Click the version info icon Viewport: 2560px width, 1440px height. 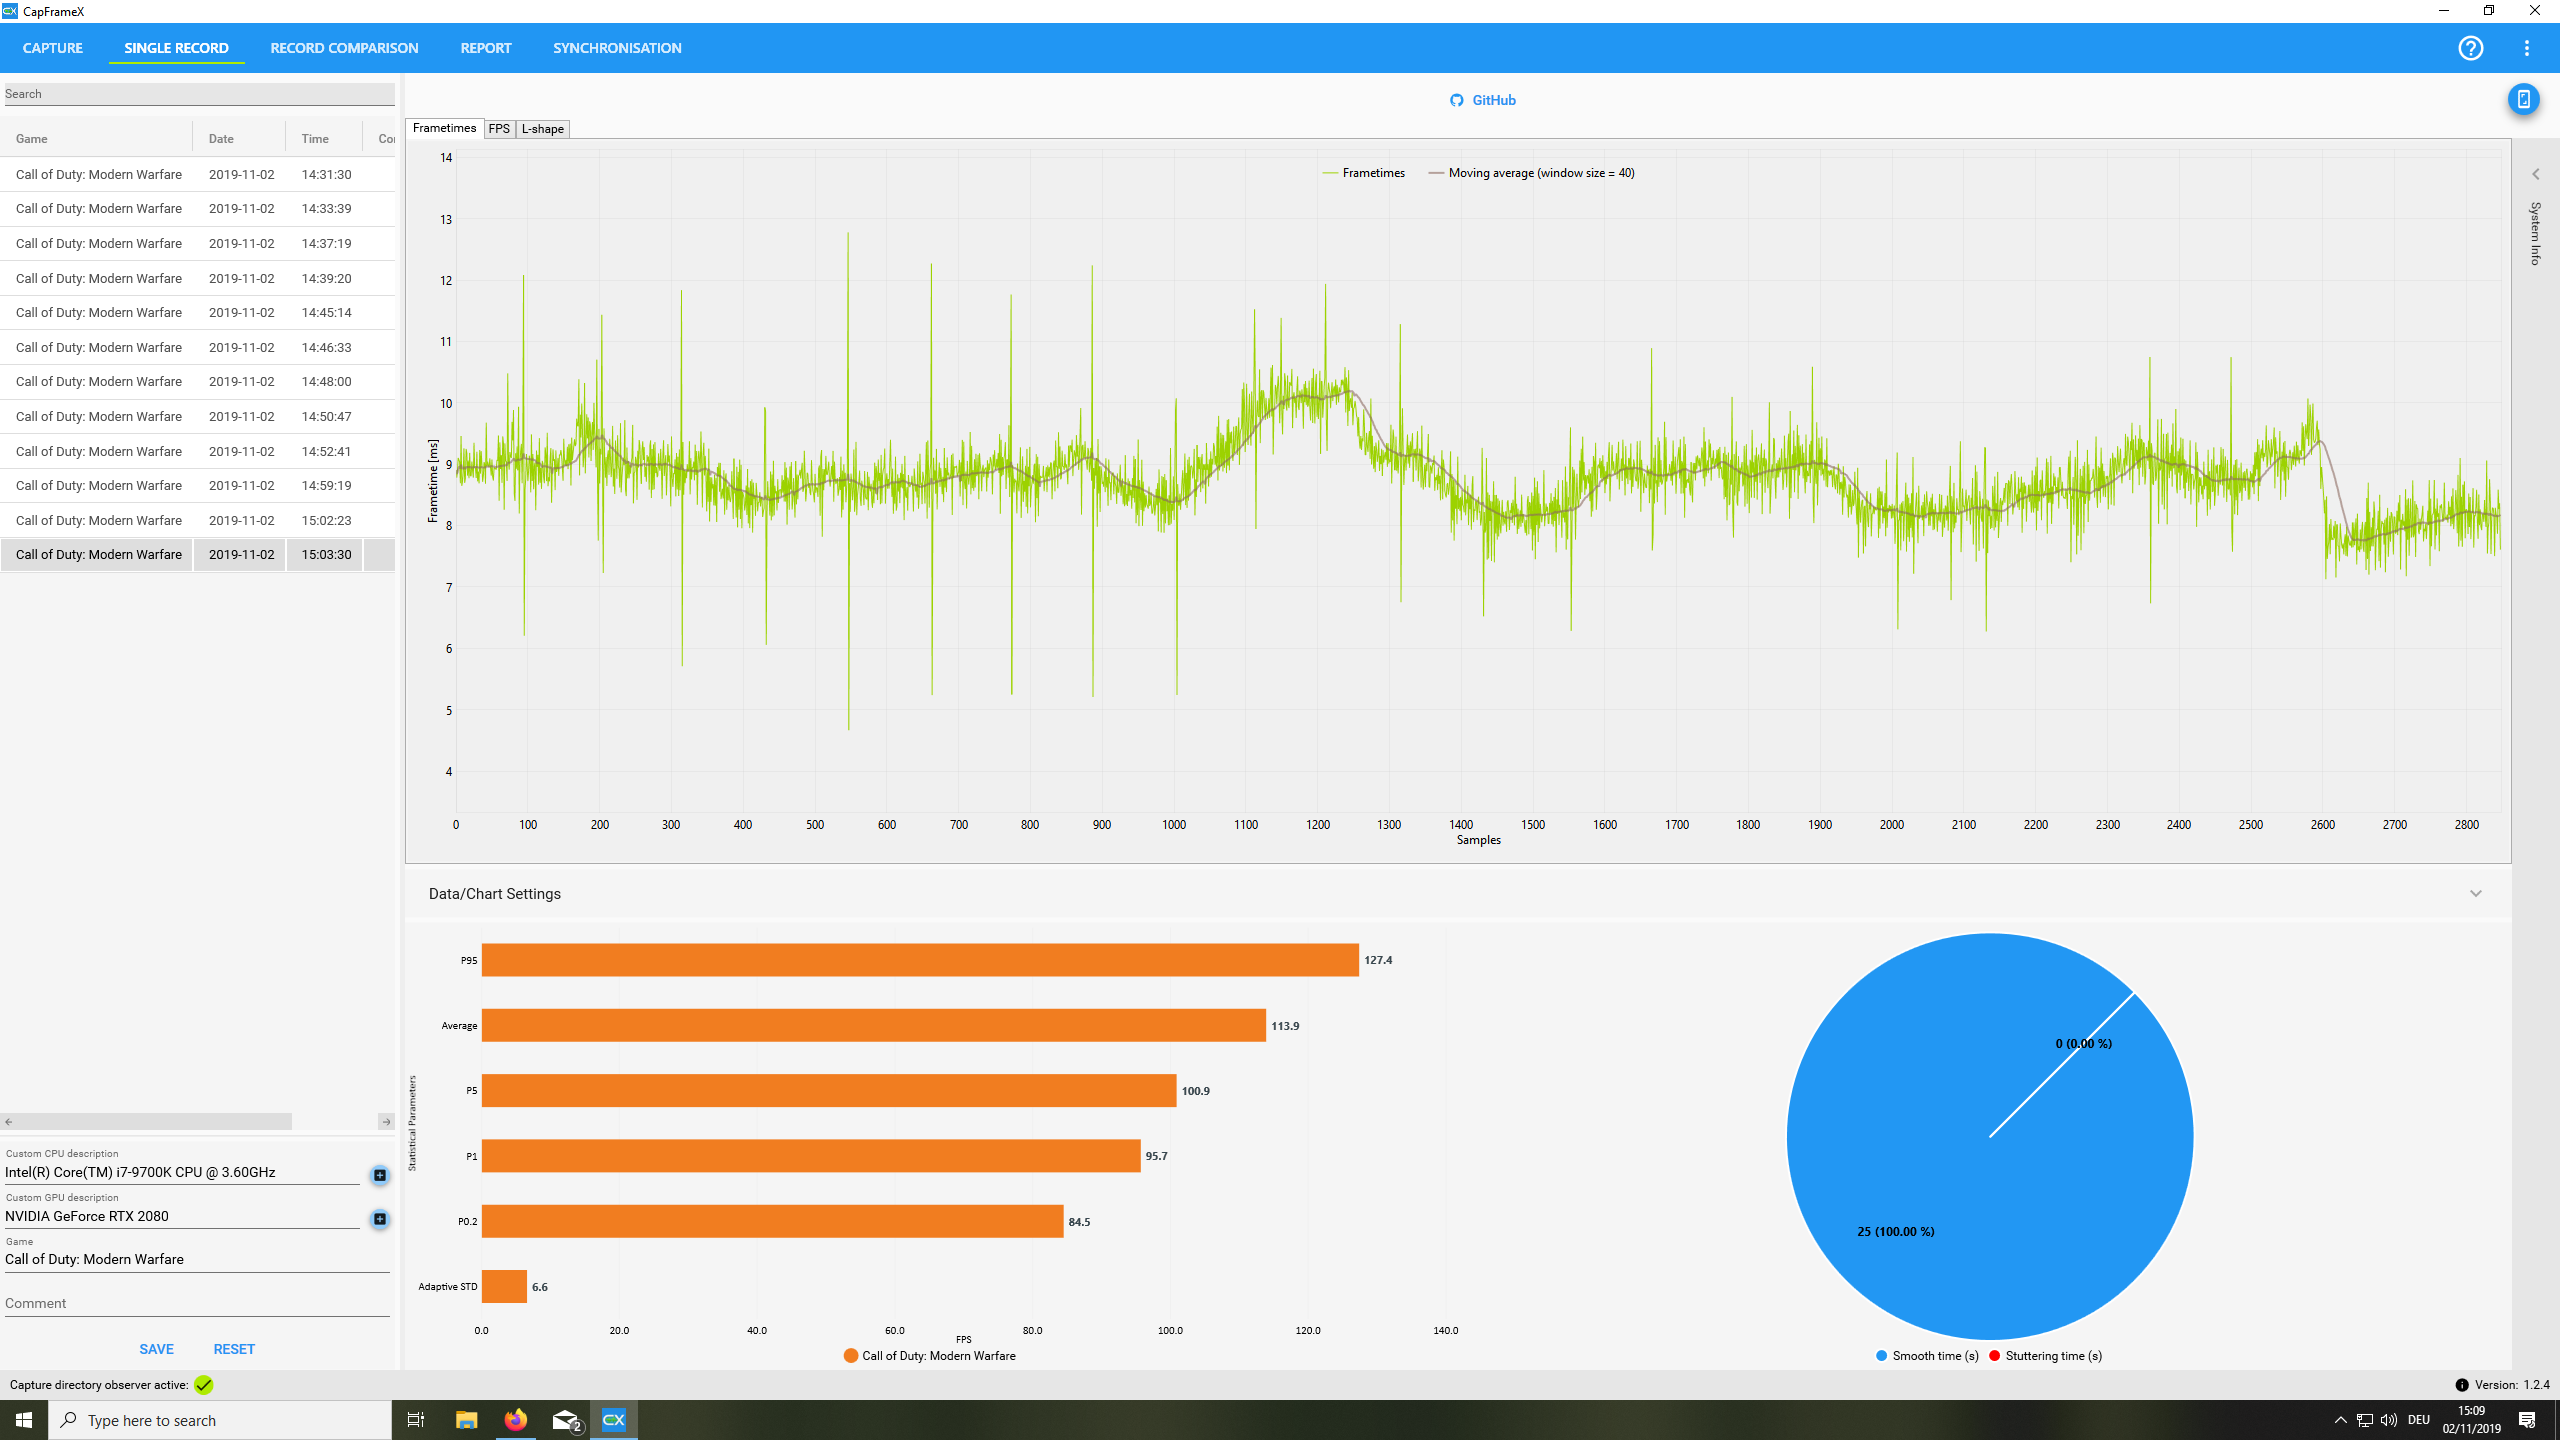coord(2462,1385)
